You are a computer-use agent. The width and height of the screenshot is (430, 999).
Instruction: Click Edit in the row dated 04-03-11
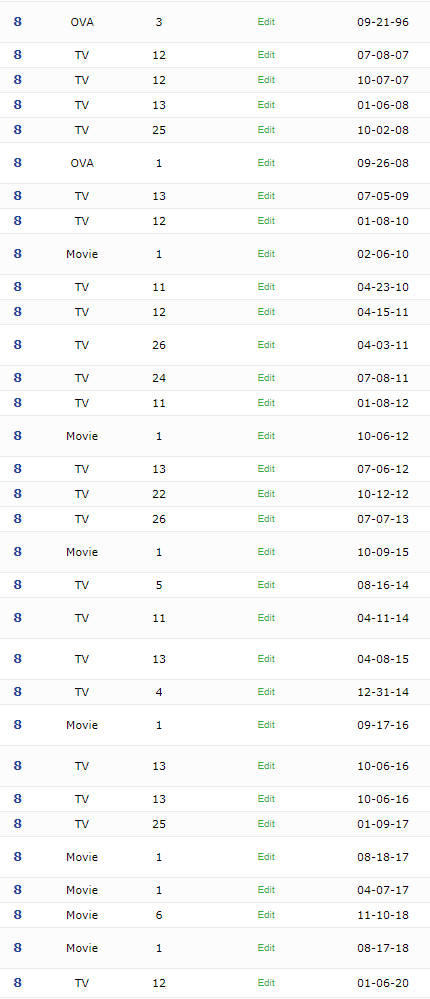click(266, 345)
